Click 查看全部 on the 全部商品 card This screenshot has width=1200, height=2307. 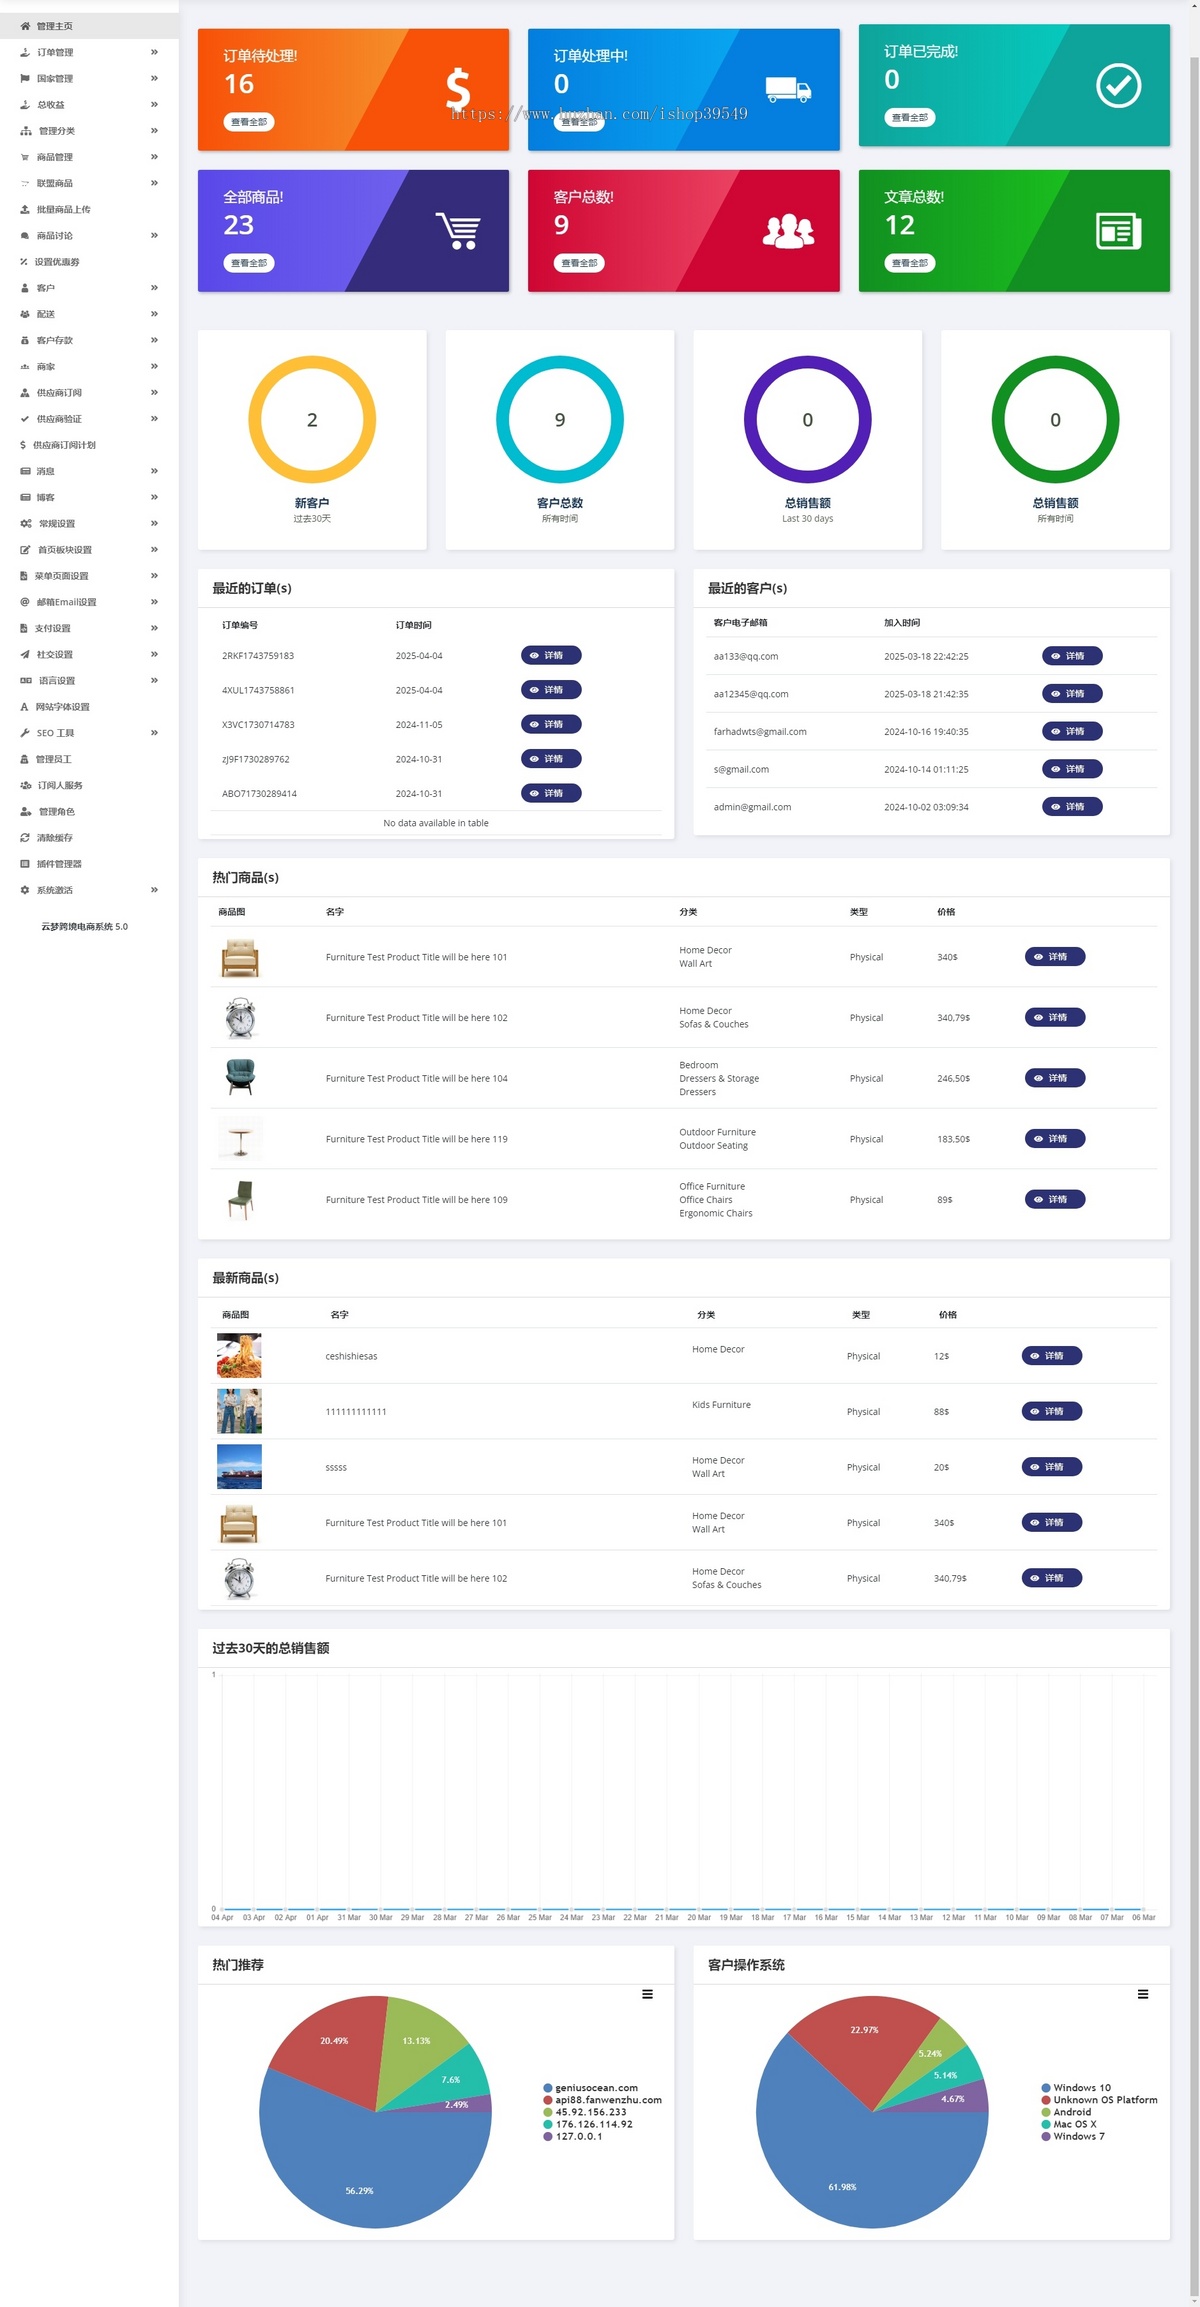(x=249, y=263)
